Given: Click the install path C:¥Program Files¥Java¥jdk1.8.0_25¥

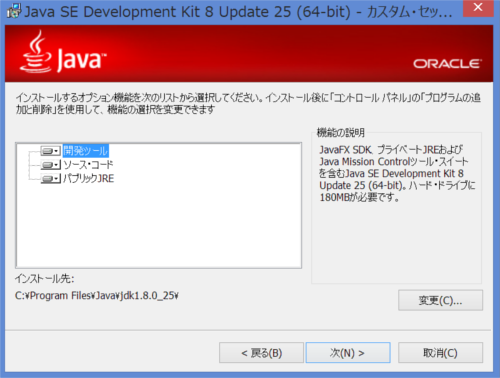Looking at the screenshot, I should (97, 296).
